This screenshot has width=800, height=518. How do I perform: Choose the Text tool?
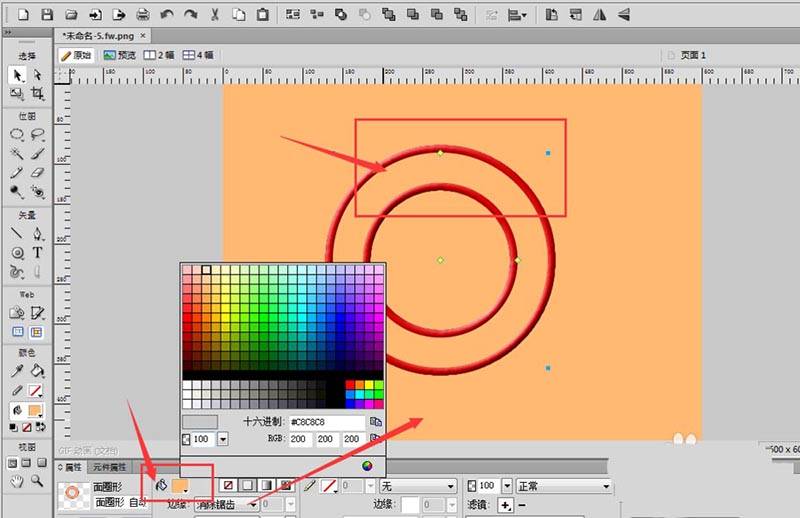tap(38, 253)
